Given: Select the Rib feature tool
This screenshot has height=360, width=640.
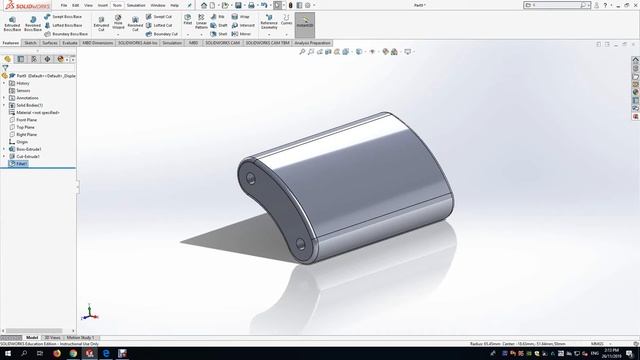Looking at the screenshot, I should pyautogui.click(x=218, y=17).
